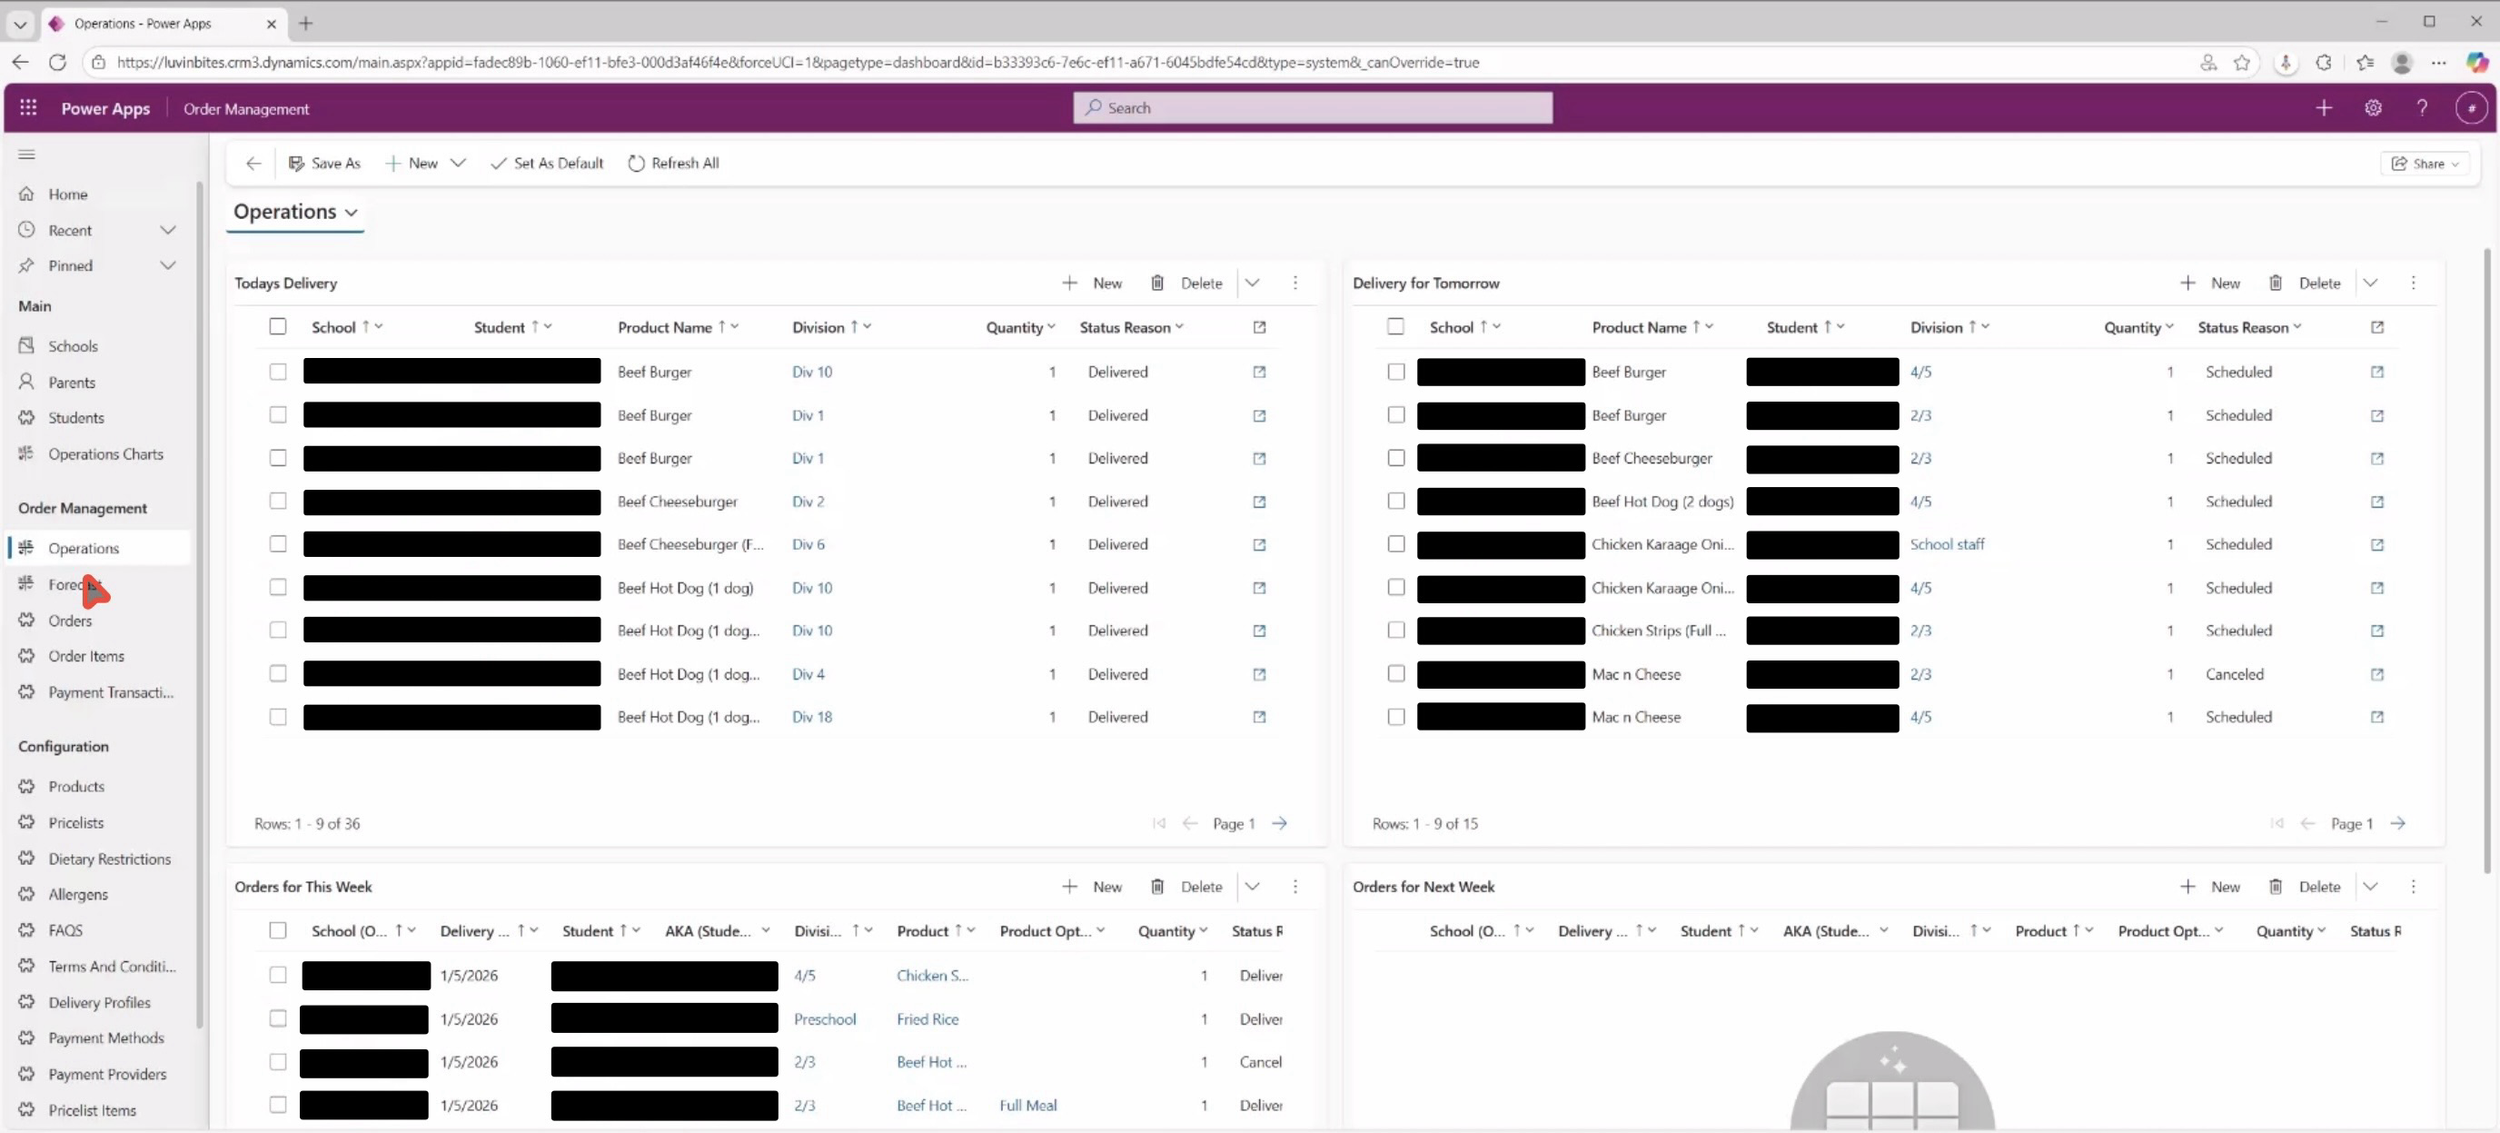Expand the Operations dashboard selector

coord(351,212)
